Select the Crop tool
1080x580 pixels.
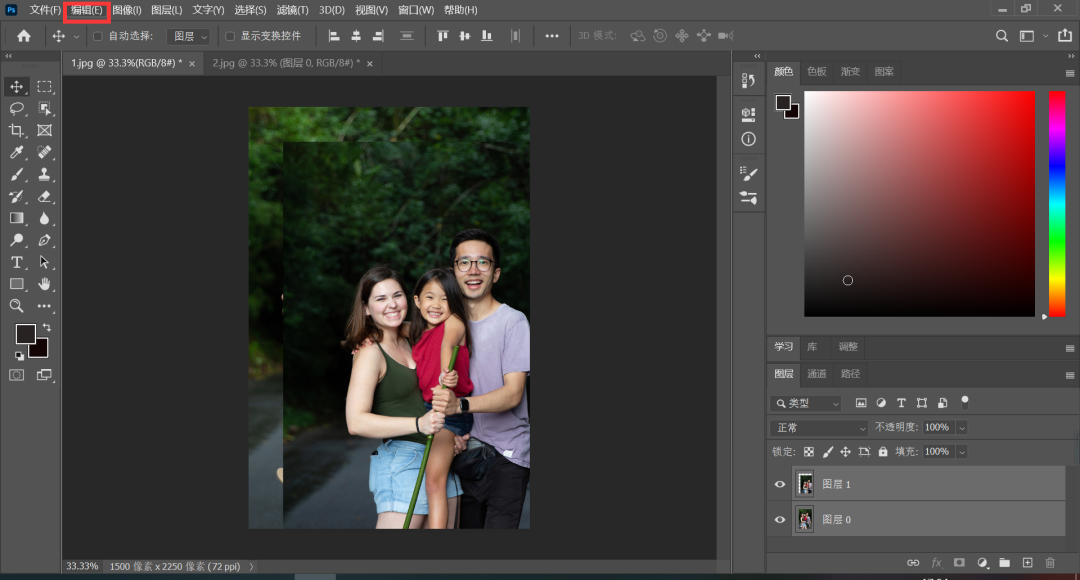(x=17, y=130)
